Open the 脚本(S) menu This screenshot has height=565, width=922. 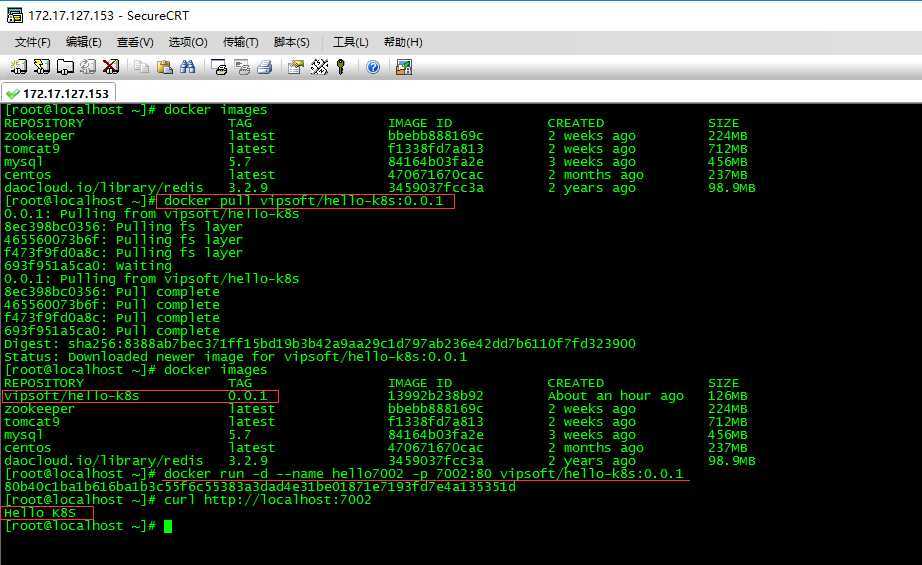[292, 42]
